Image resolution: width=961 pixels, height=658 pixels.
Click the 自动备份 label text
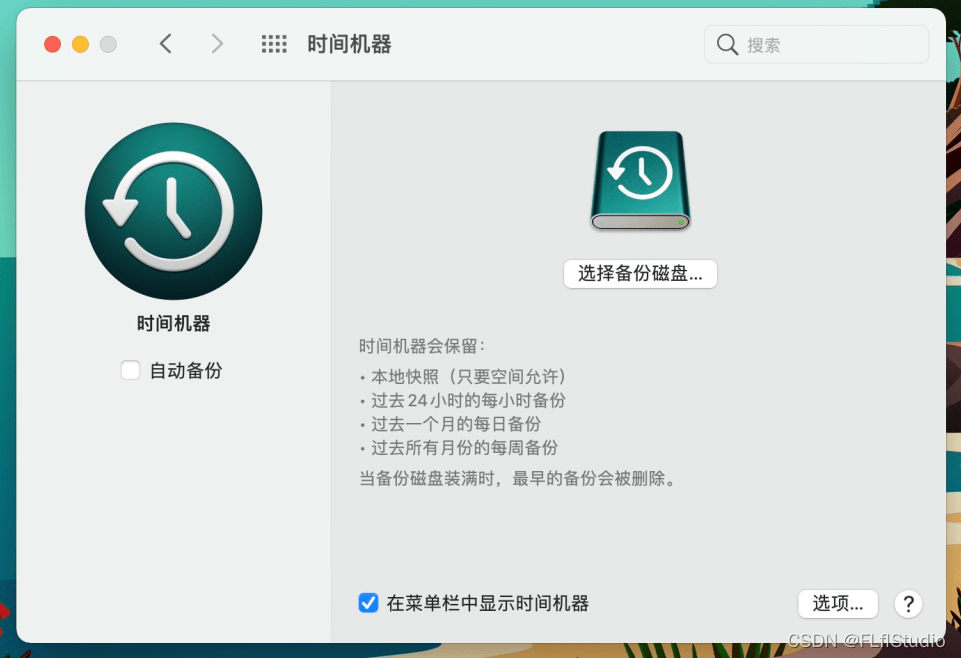click(186, 371)
